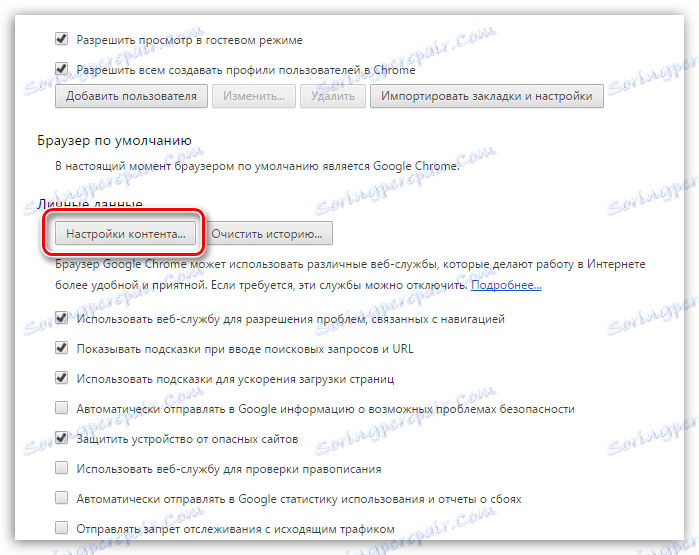This screenshot has width=699, height=555.
Task: Enable 'Отправлять запрет отслеживания с исходящим трафиком'
Action: [62, 528]
